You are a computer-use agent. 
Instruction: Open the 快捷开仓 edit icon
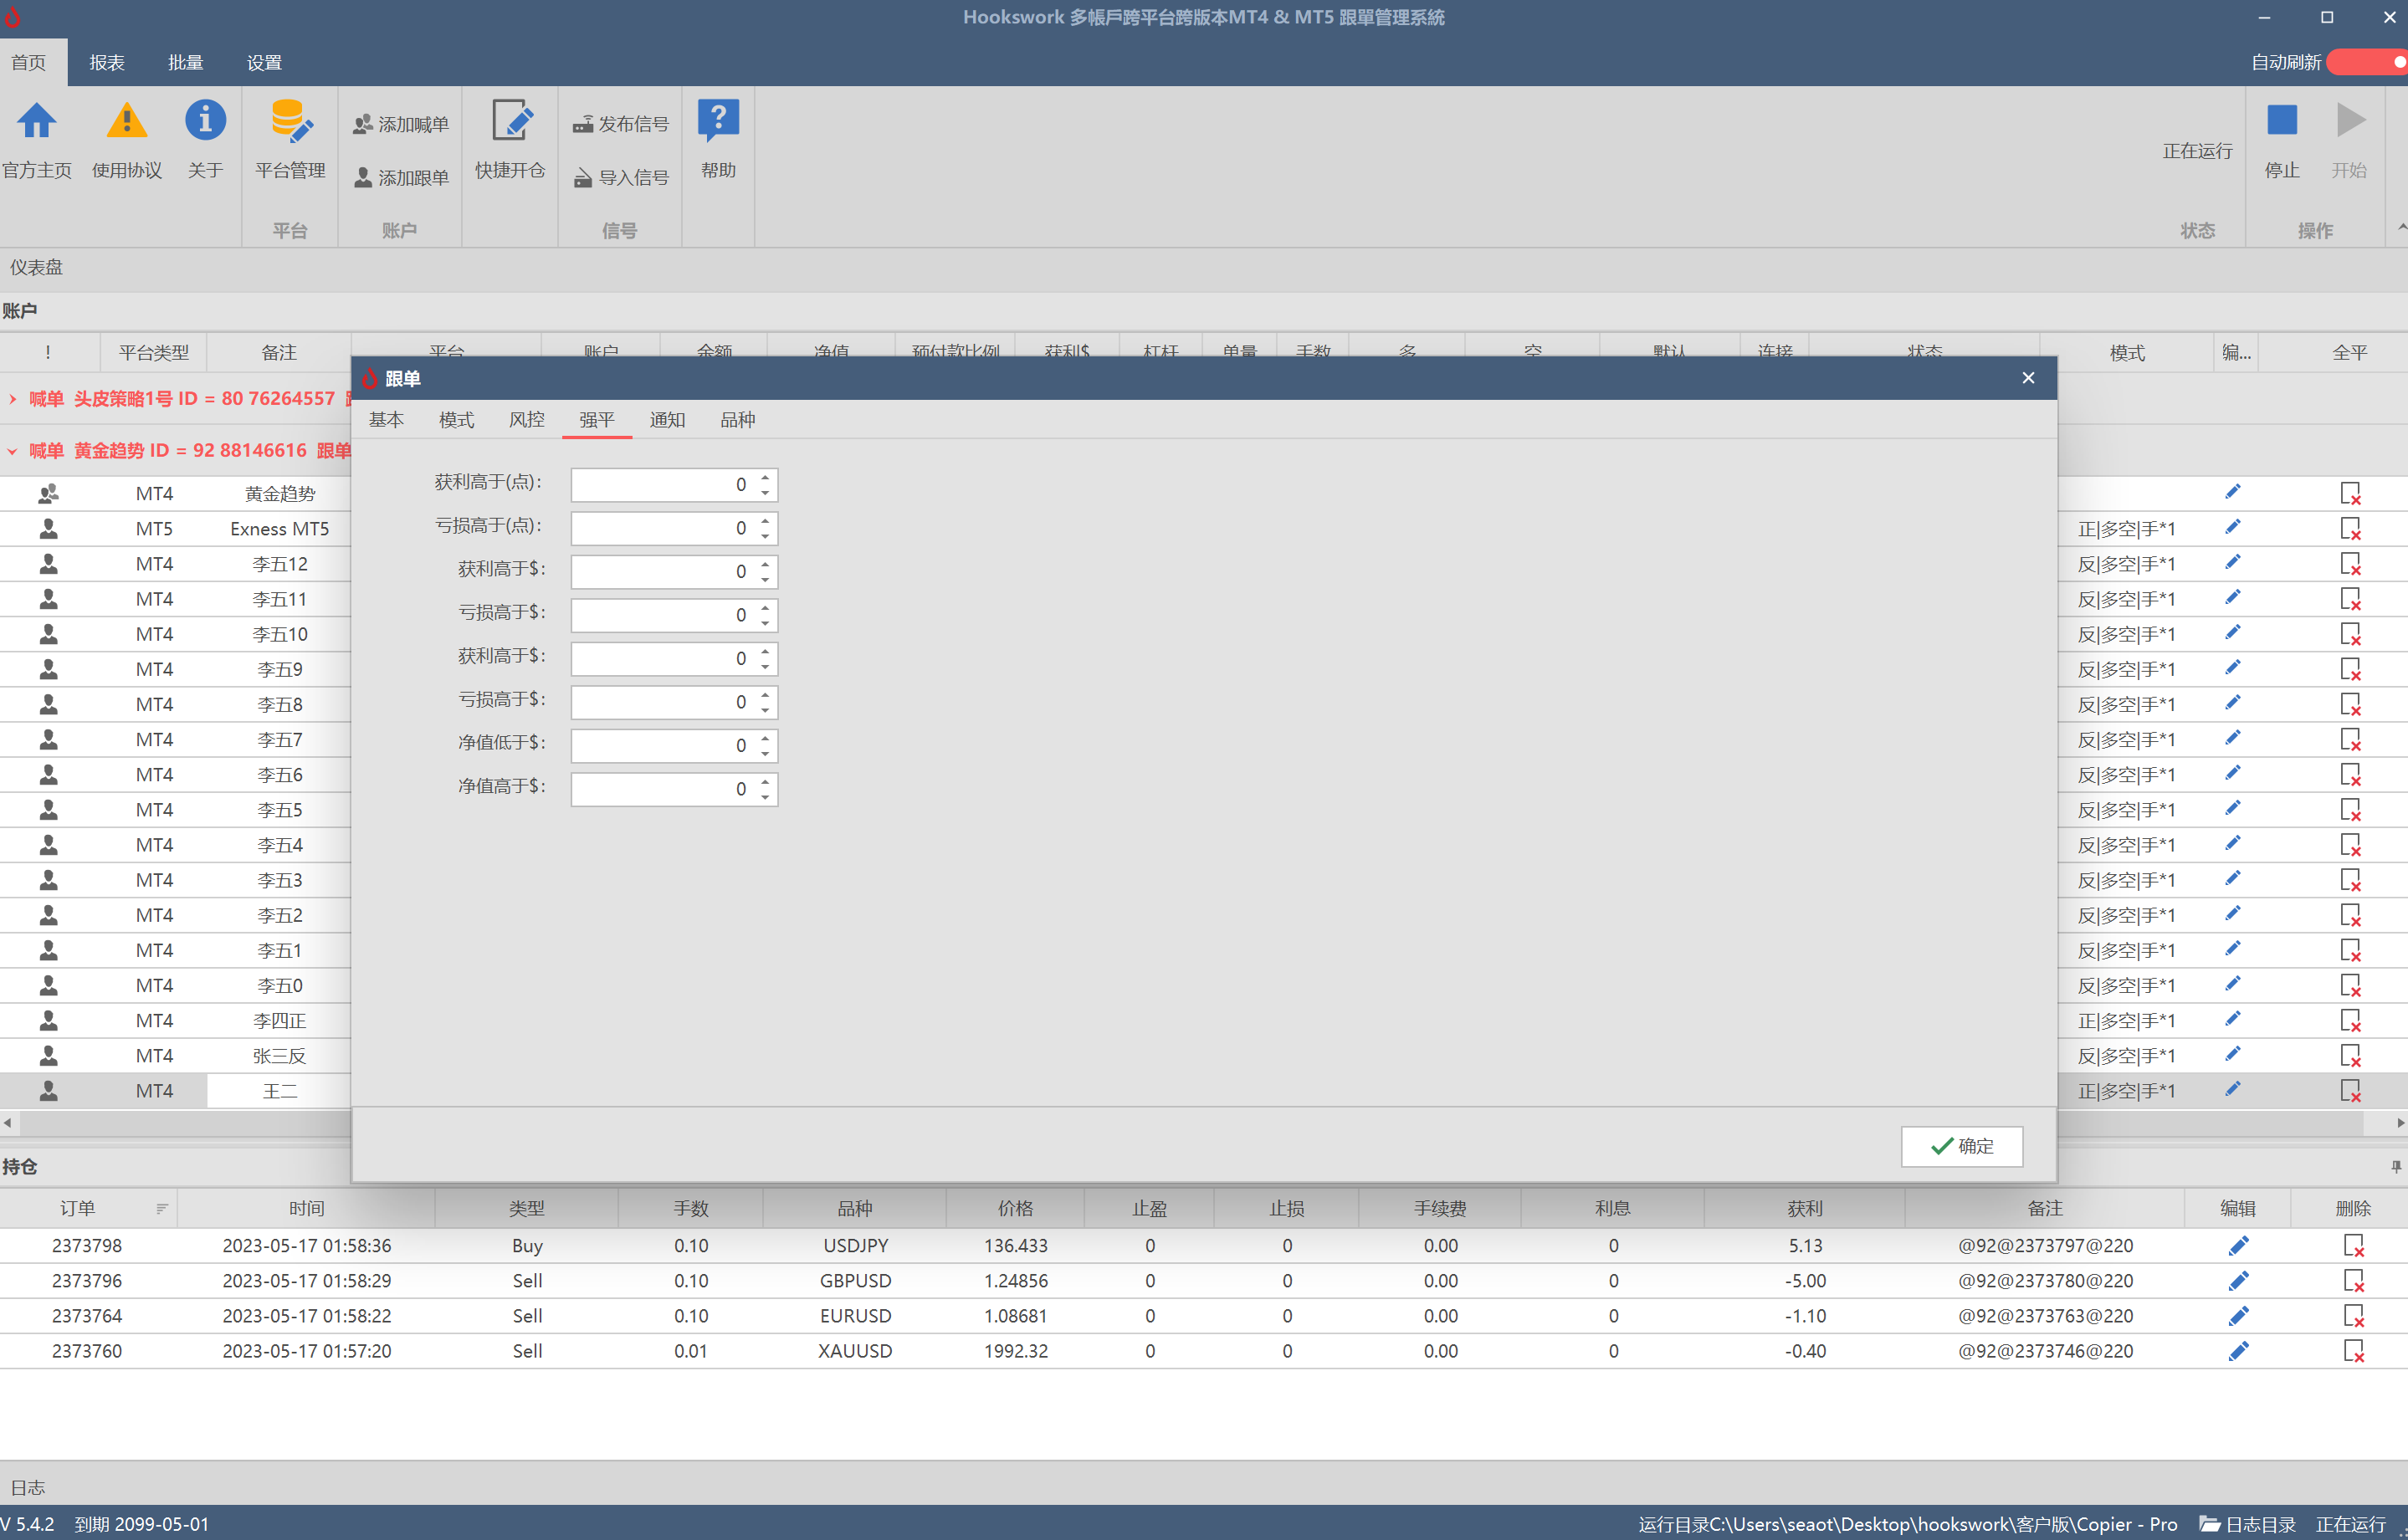(x=510, y=121)
